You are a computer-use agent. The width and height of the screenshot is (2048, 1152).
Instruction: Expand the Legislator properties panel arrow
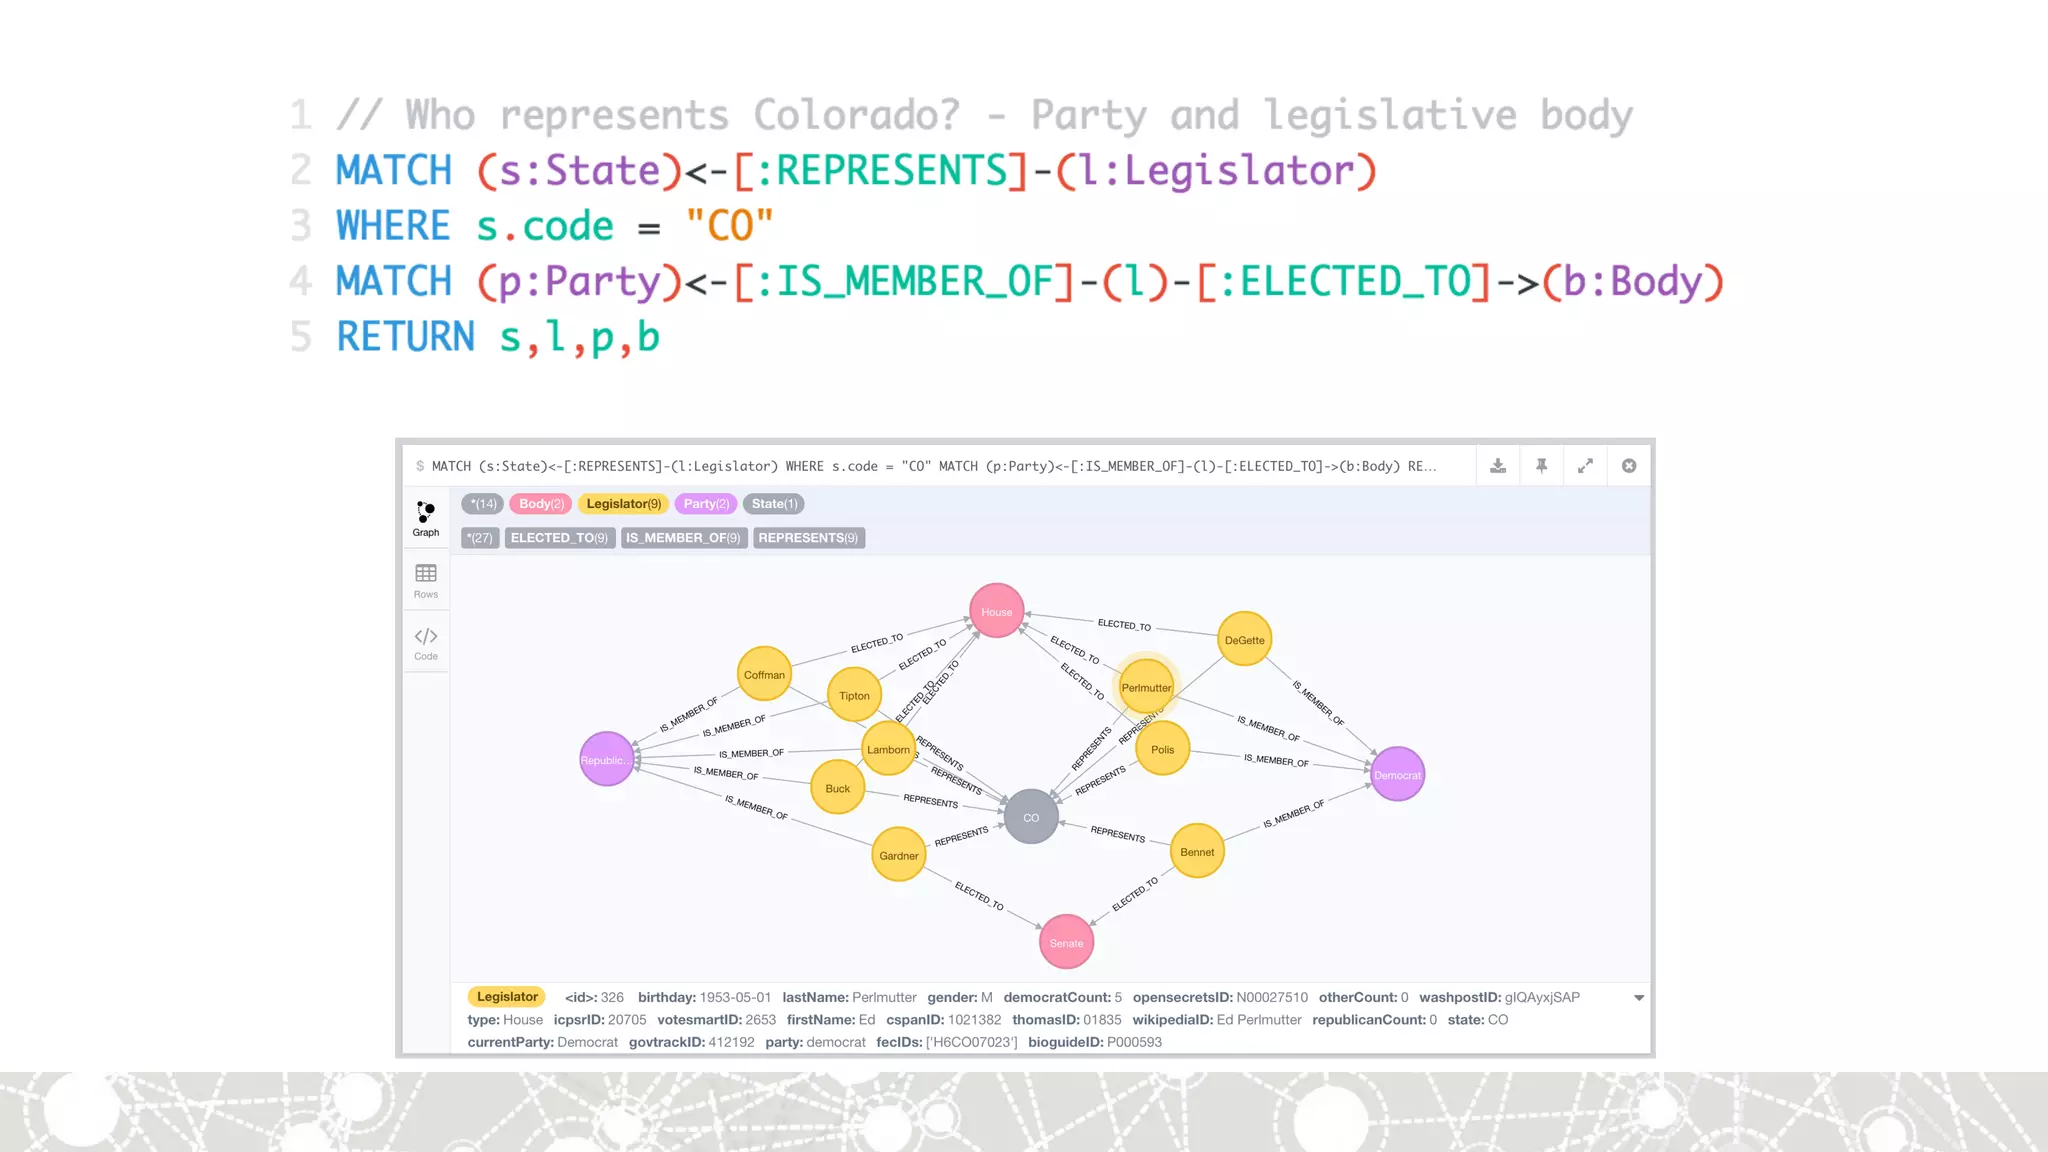[1639, 998]
